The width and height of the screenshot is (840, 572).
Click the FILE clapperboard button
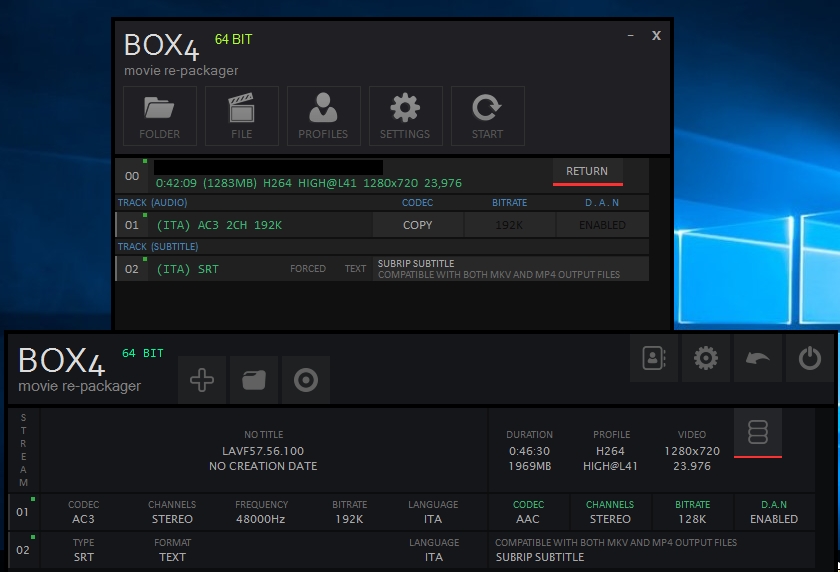pos(242,116)
